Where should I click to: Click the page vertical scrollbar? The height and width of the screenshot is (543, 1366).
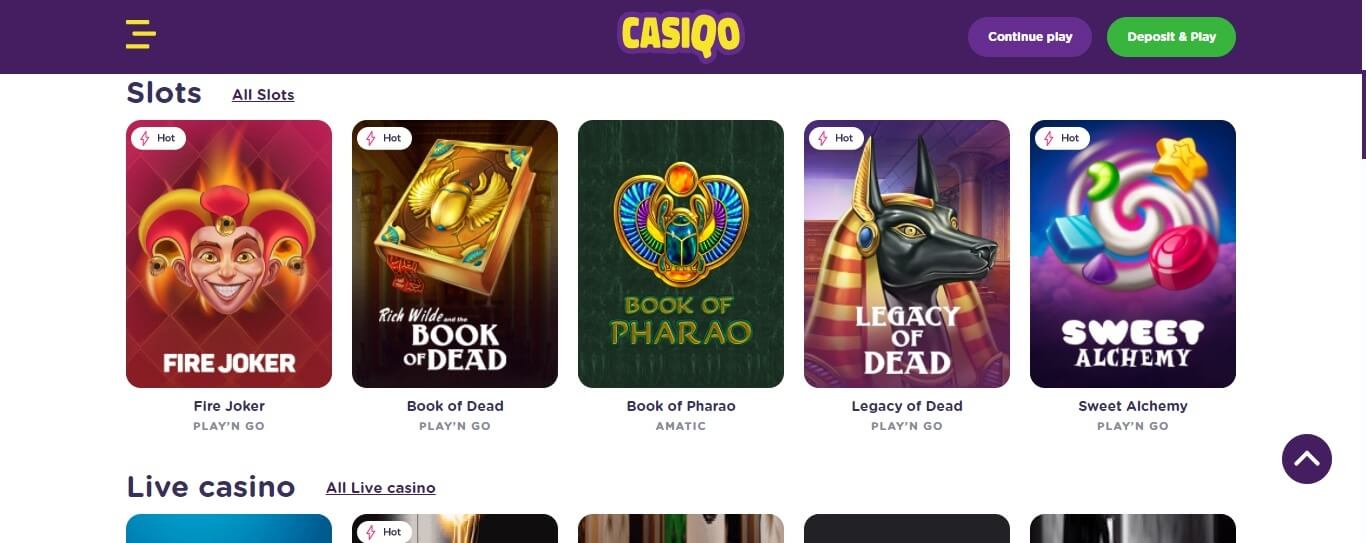pos(1362,115)
